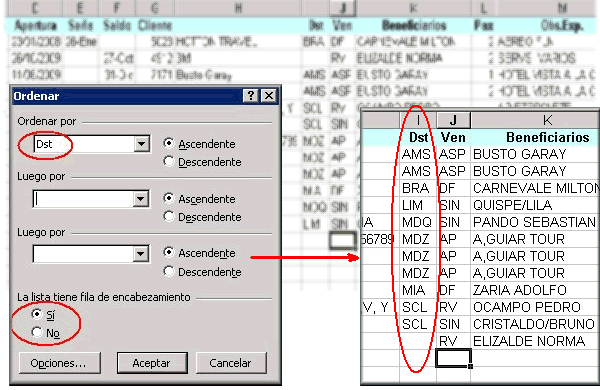Confirm sort with Aceptar button
This screenshot has height=390, width=600.
click(x=152, y=363)
